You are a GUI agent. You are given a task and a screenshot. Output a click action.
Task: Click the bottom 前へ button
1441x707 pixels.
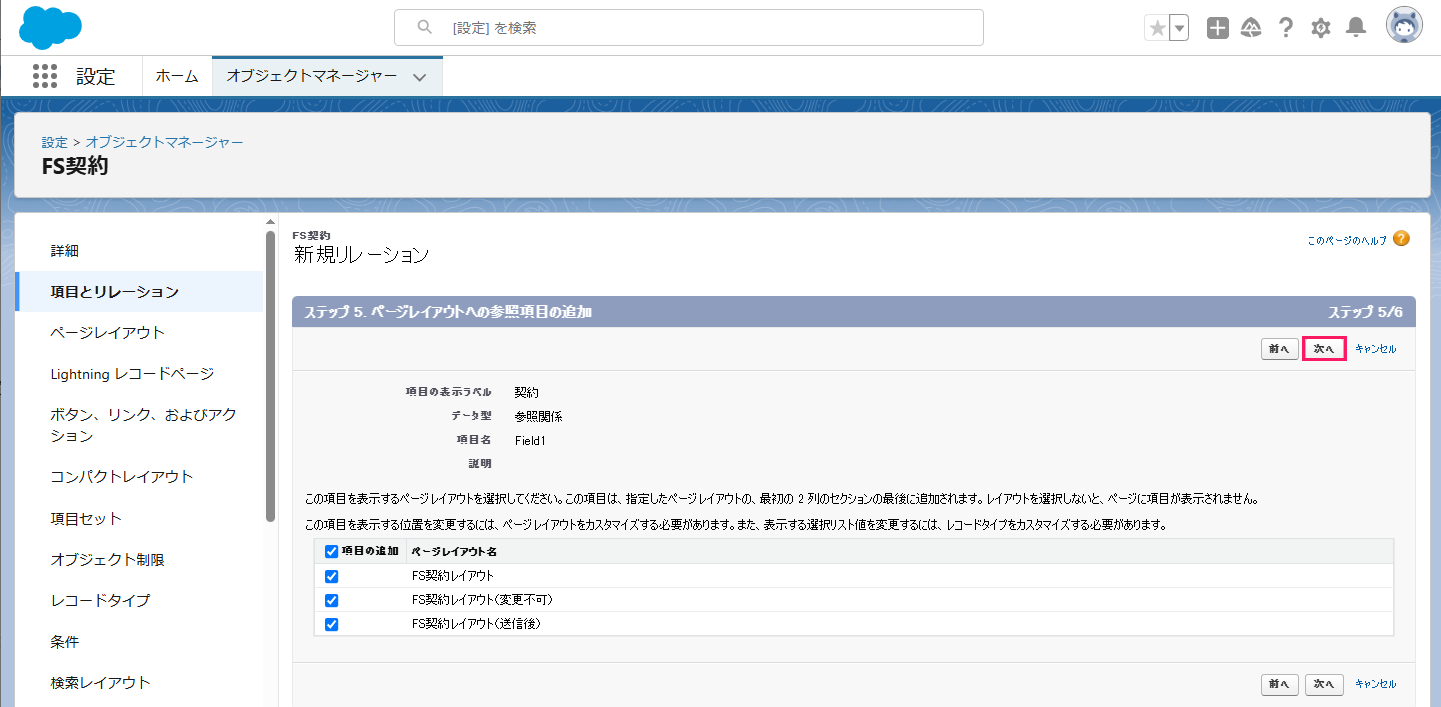pos(1279,684)
